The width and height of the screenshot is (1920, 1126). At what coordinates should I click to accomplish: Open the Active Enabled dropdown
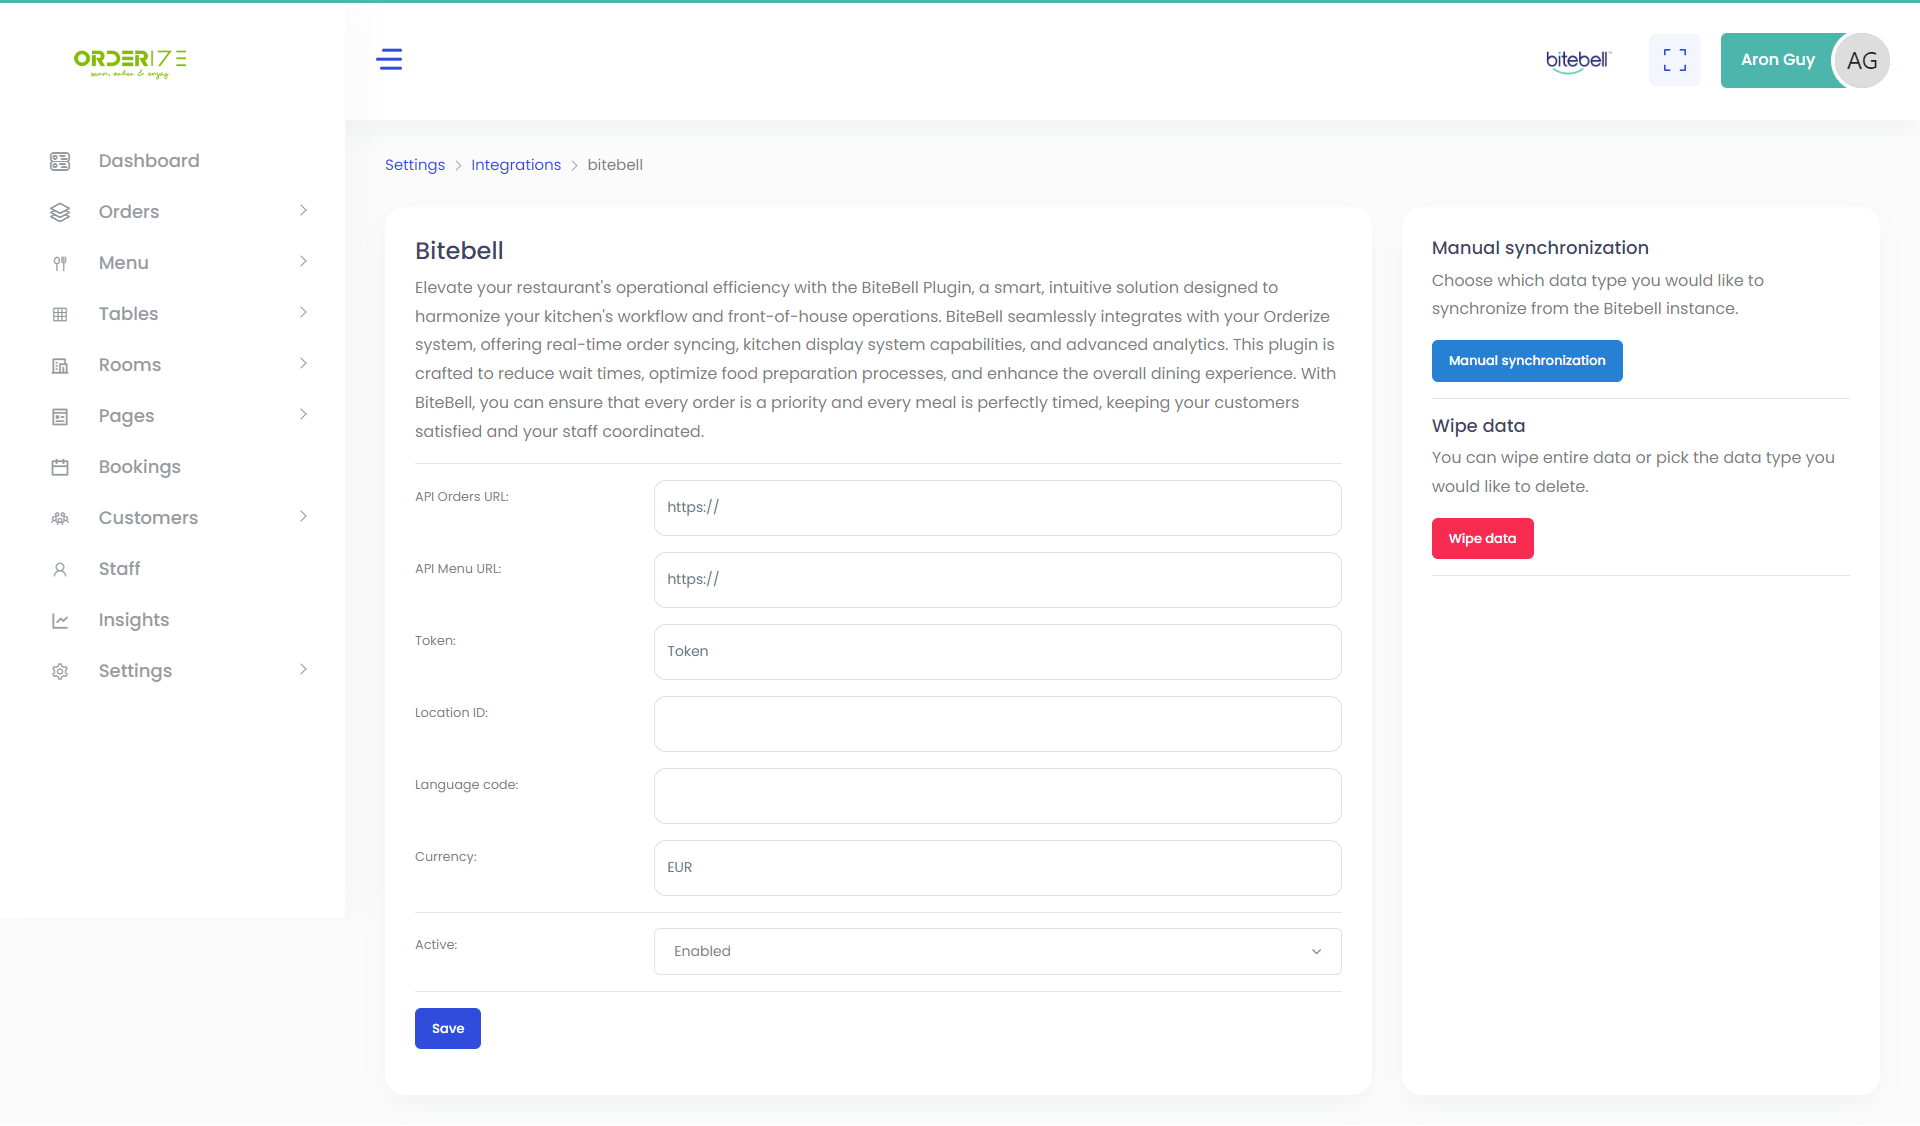click(x=997, y=951)
